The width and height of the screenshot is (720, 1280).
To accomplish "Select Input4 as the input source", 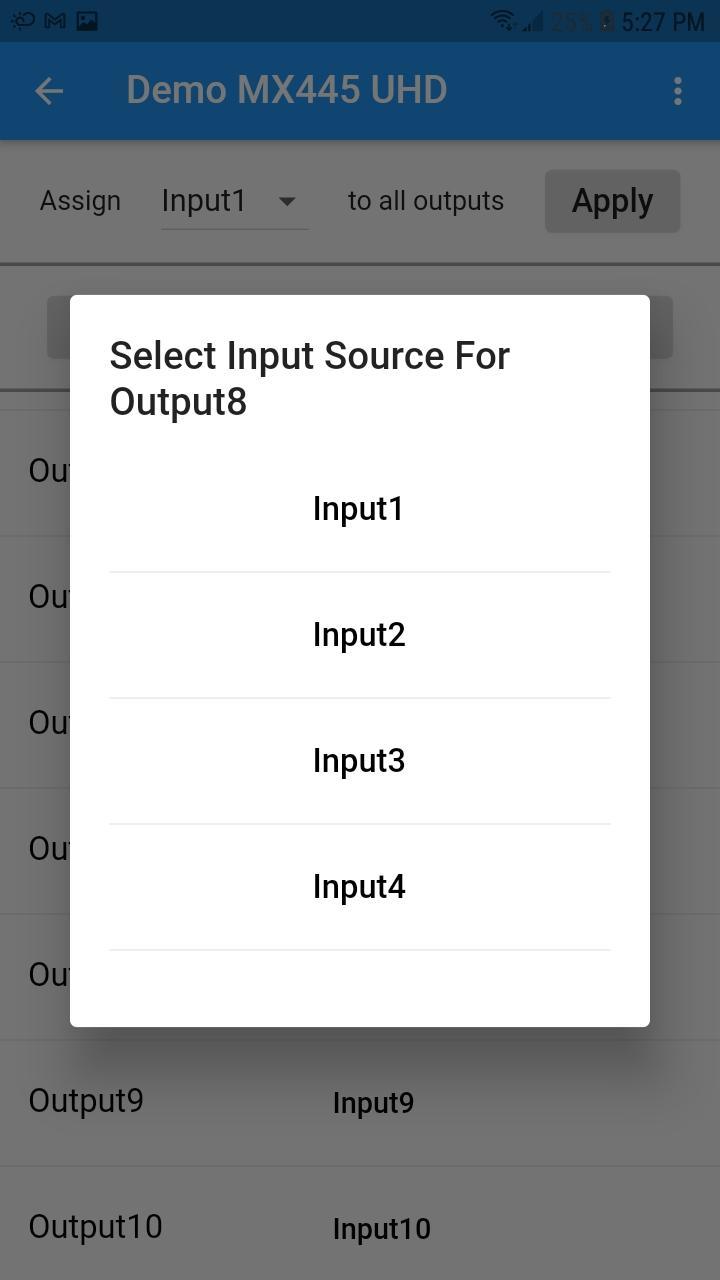I will 359,887.
